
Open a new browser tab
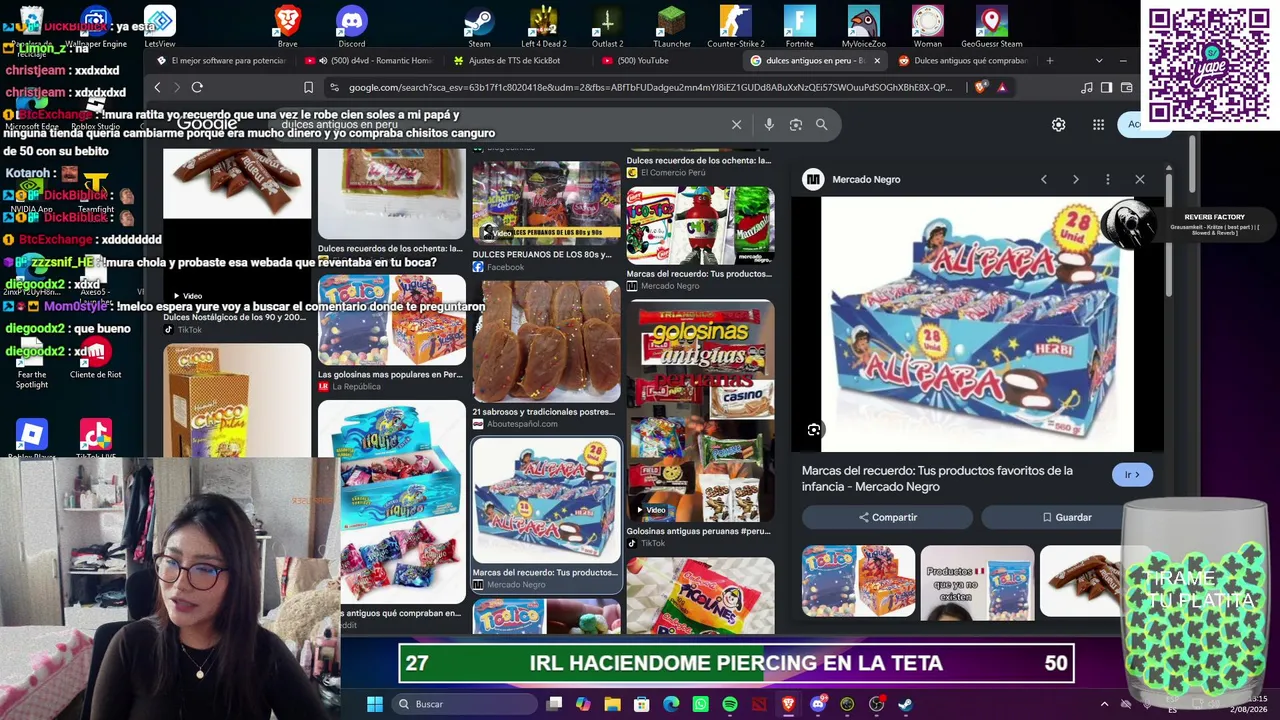[x=1049, y=61]
